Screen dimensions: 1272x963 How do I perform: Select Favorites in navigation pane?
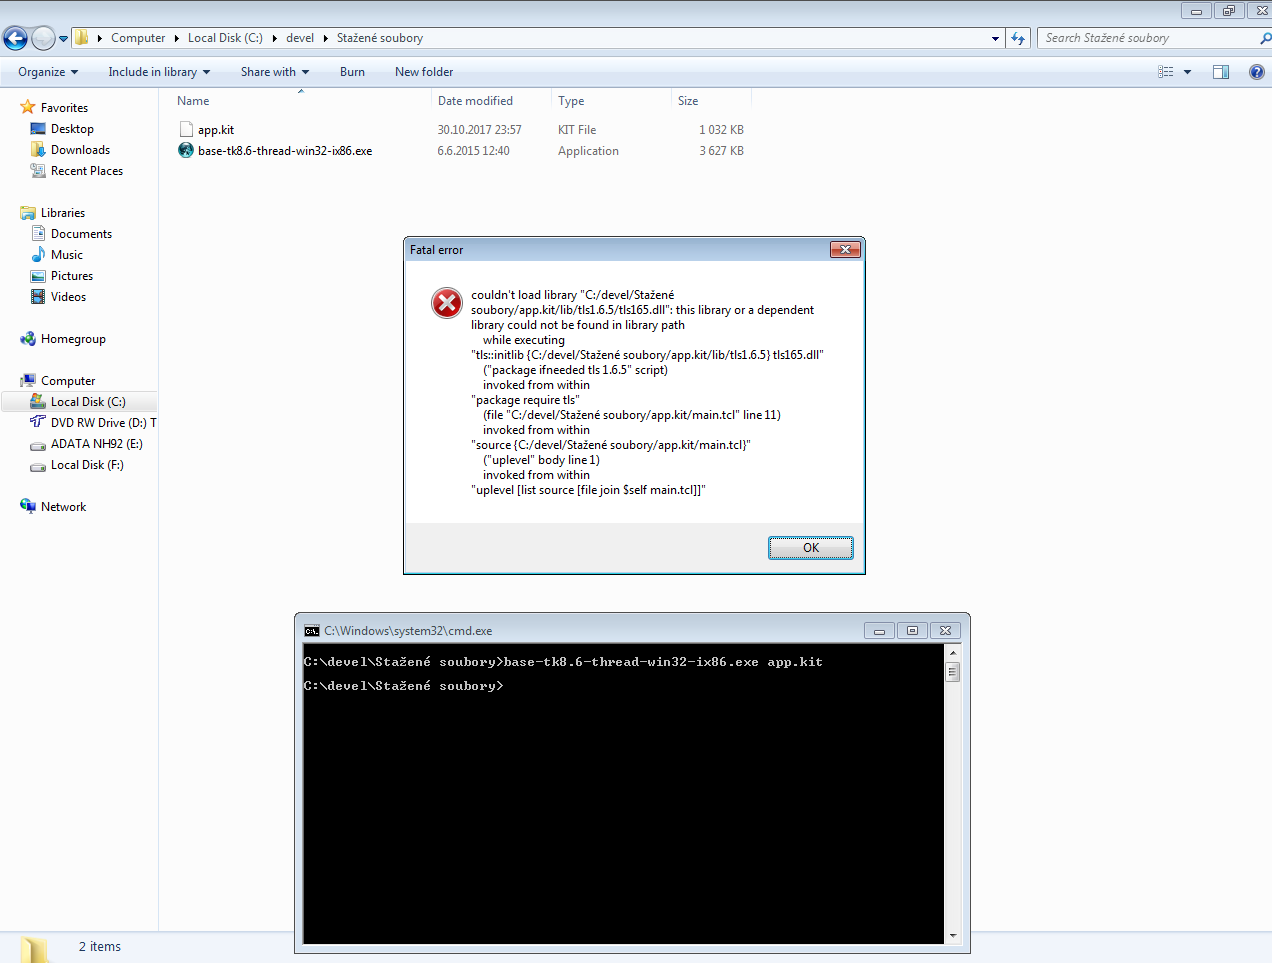click(x=64, y=108)
